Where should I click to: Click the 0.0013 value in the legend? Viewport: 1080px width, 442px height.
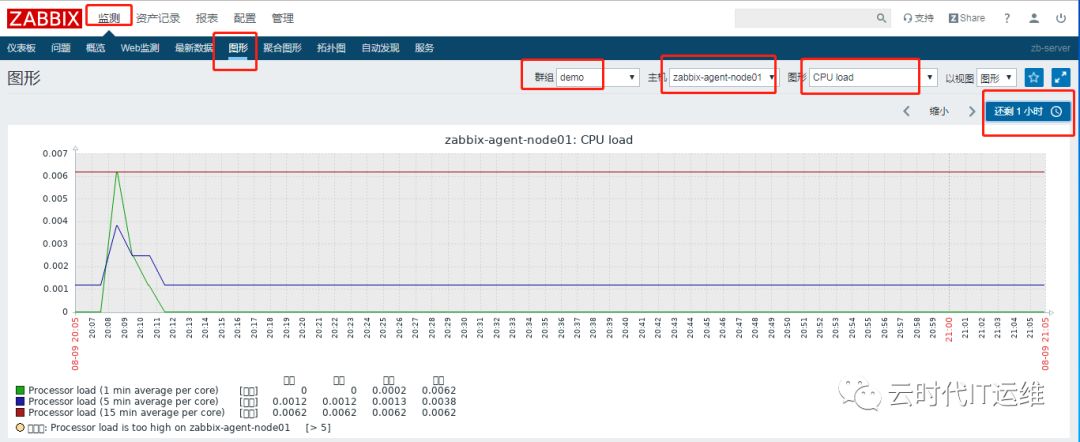(x=391, y=401)
